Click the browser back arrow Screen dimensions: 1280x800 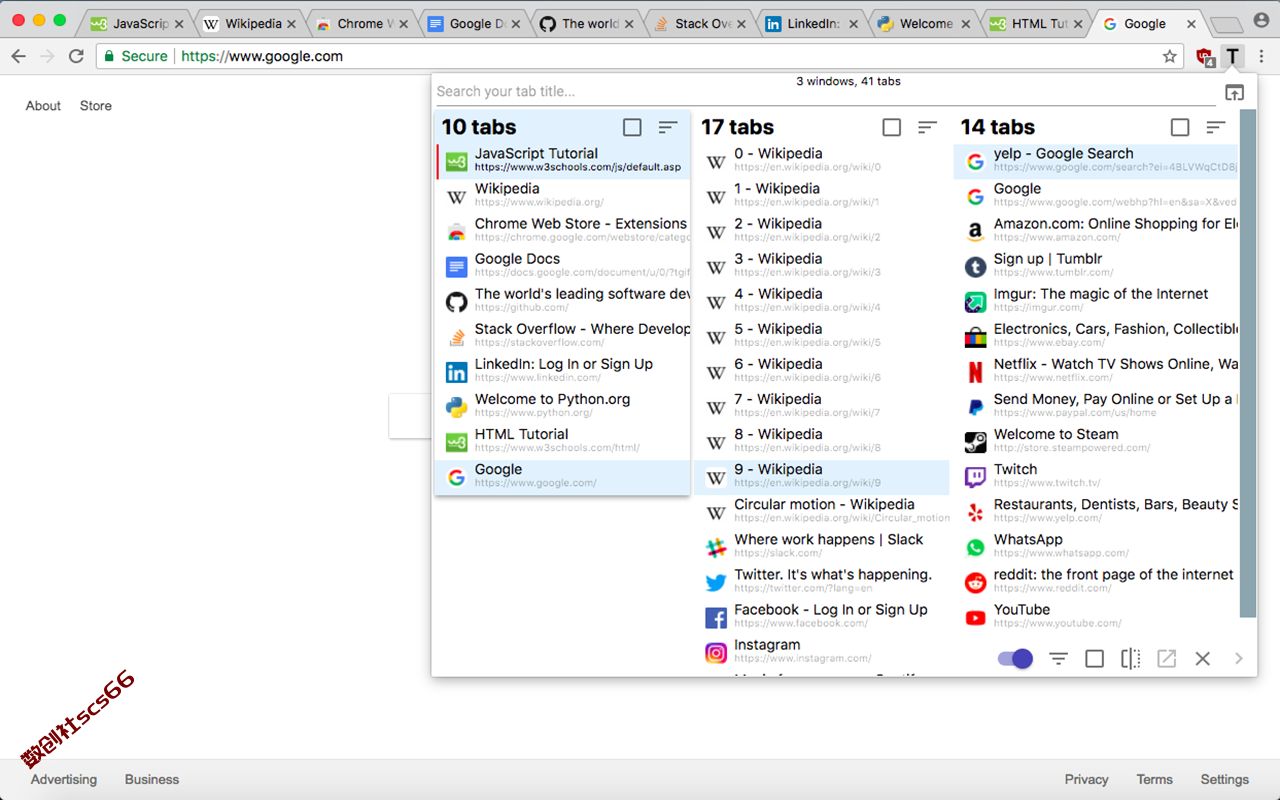pos(18,56)
